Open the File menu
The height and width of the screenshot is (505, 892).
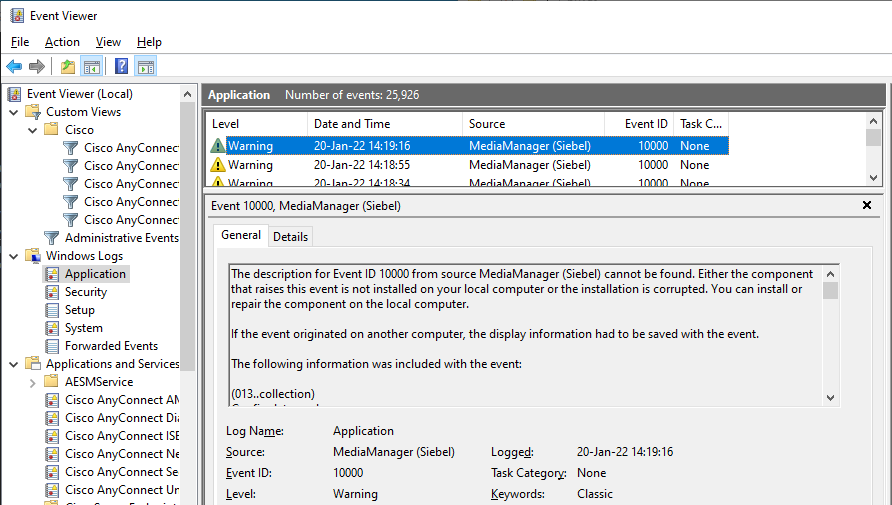point(20,42)
